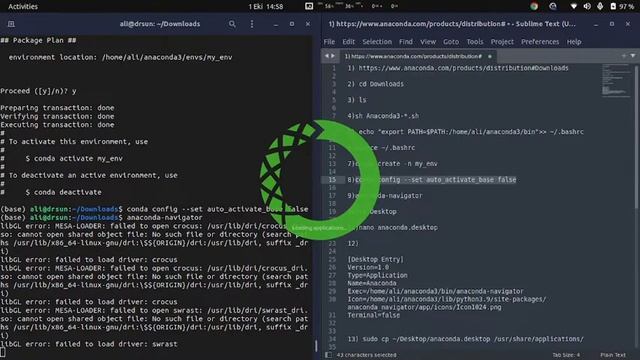Click the 'Version=1.0' line

(368, 267)
